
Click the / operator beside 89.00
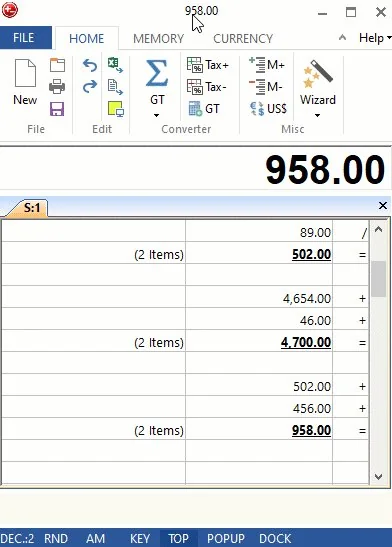tap(364, 233)
